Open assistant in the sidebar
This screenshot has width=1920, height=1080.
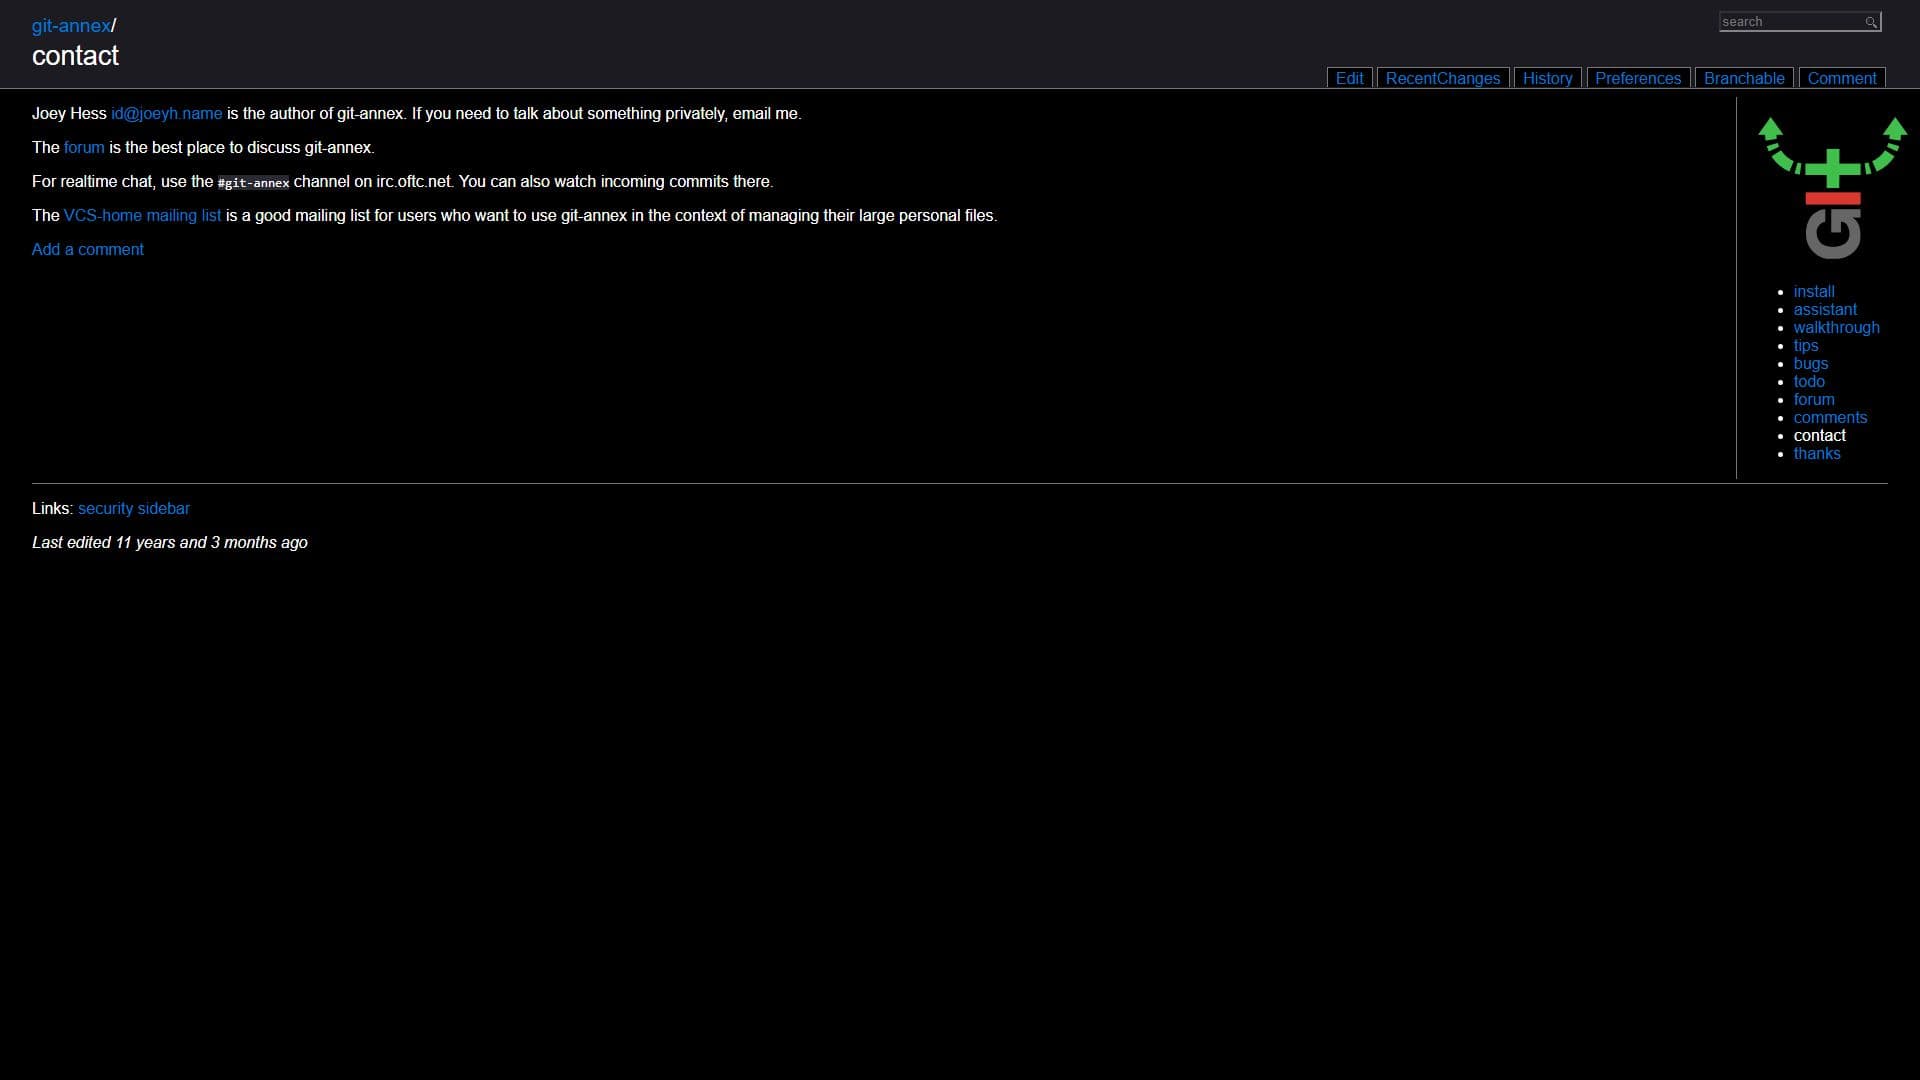1824,310
